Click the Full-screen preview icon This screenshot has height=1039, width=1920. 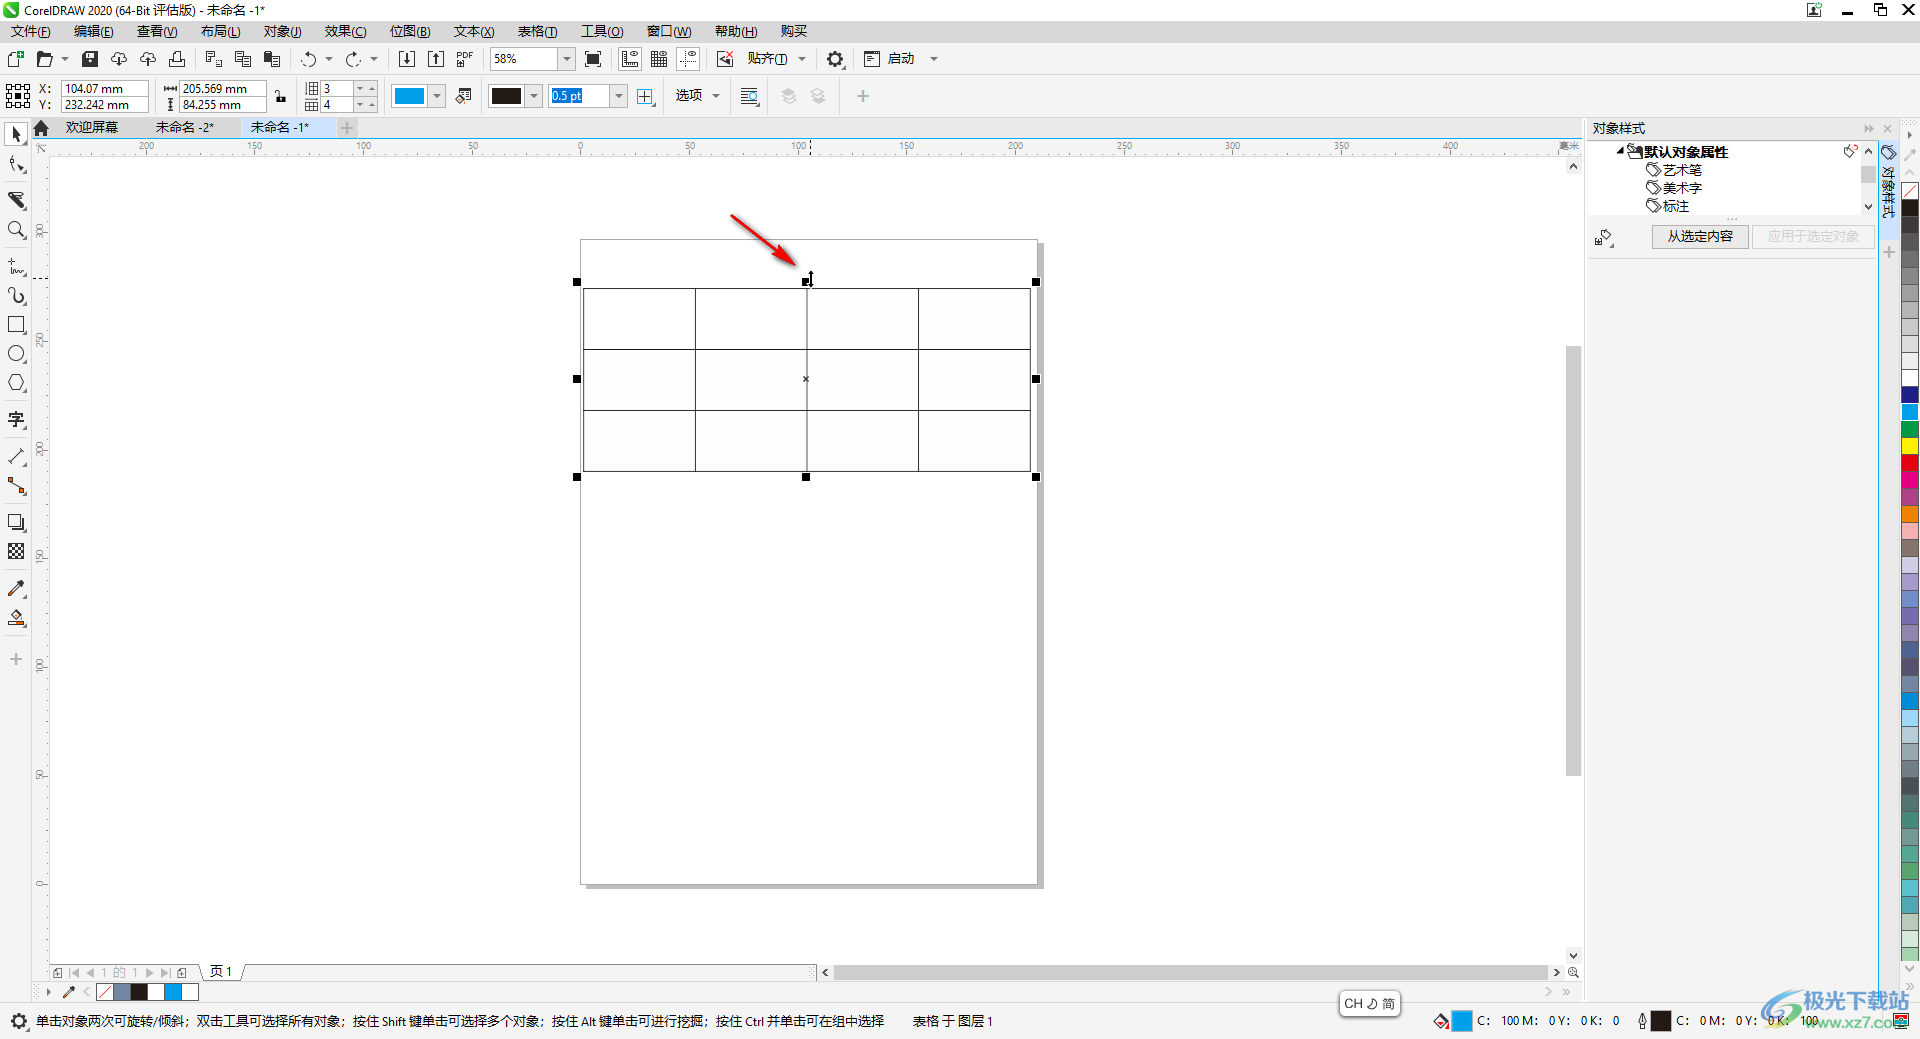point(593,59)
